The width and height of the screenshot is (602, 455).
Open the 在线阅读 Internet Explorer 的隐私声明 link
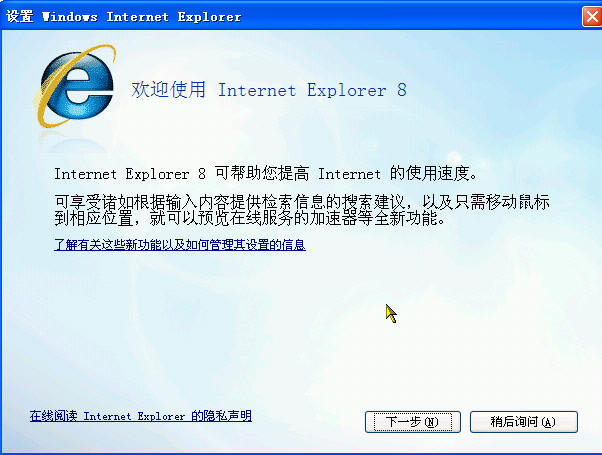[141, 416]
